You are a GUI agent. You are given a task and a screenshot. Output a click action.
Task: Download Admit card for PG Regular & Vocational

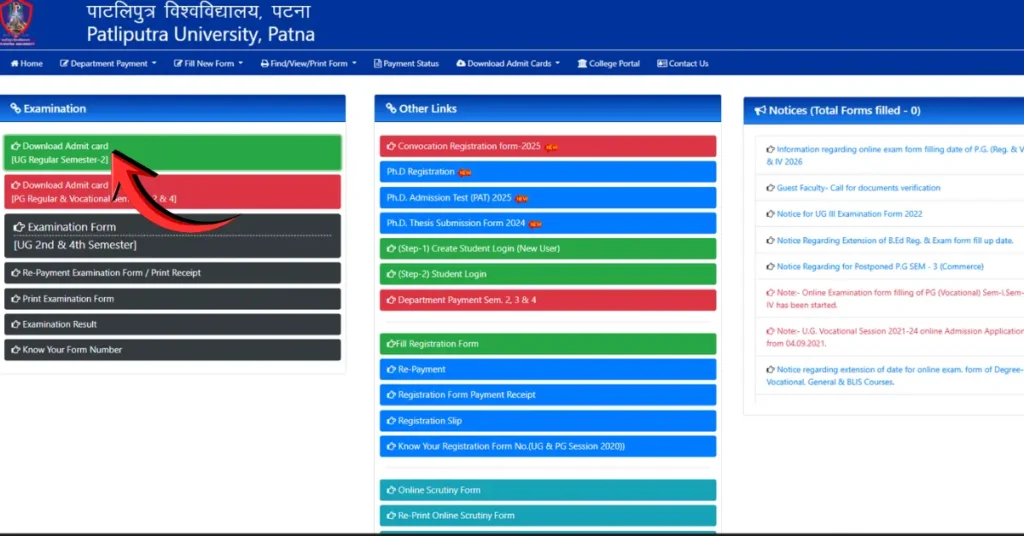pyautogui.click(x=172, y=192)
